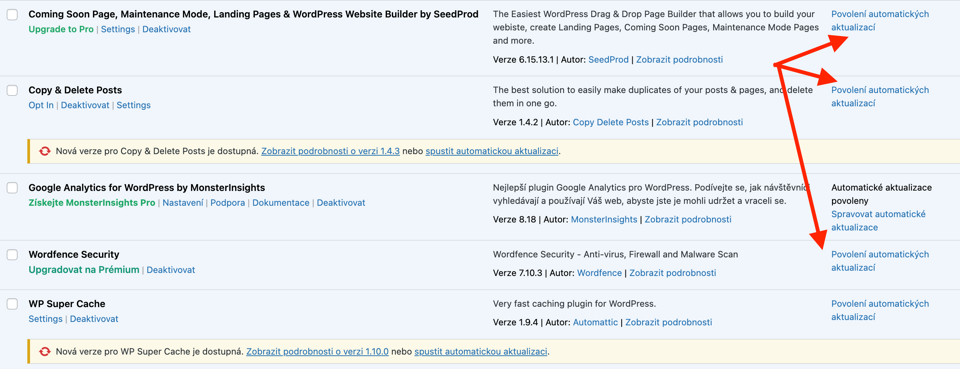Deactivate the Wordfence Security plugin
Image resolution: width=960 pixels, height=369 pixels.
pos(171,269)
